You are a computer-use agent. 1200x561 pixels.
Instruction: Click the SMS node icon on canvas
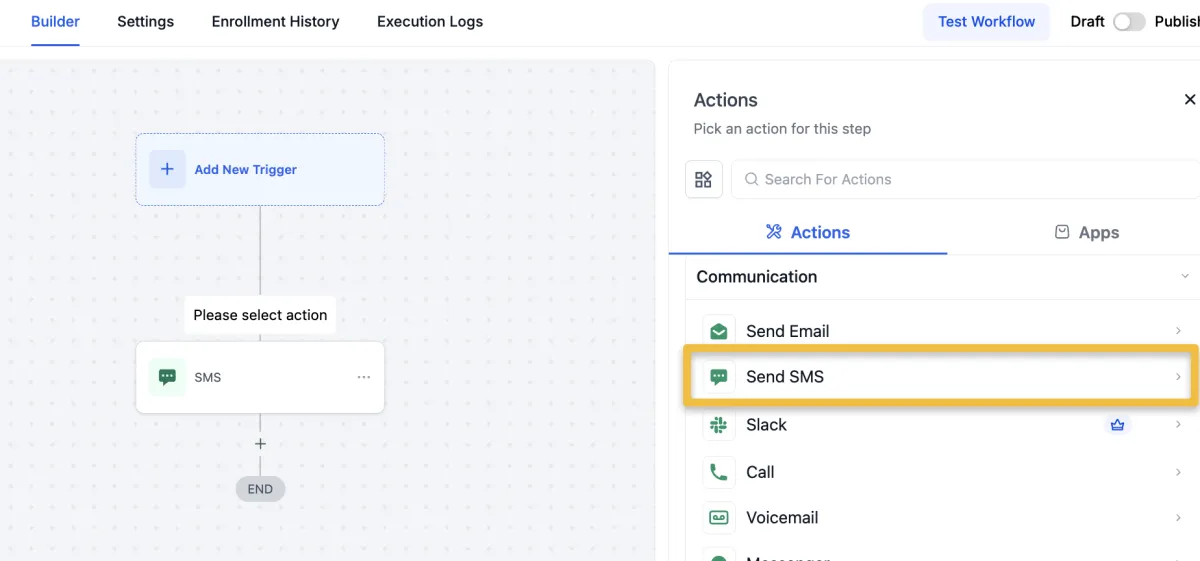pyautogui.click(x=168, y=377)
